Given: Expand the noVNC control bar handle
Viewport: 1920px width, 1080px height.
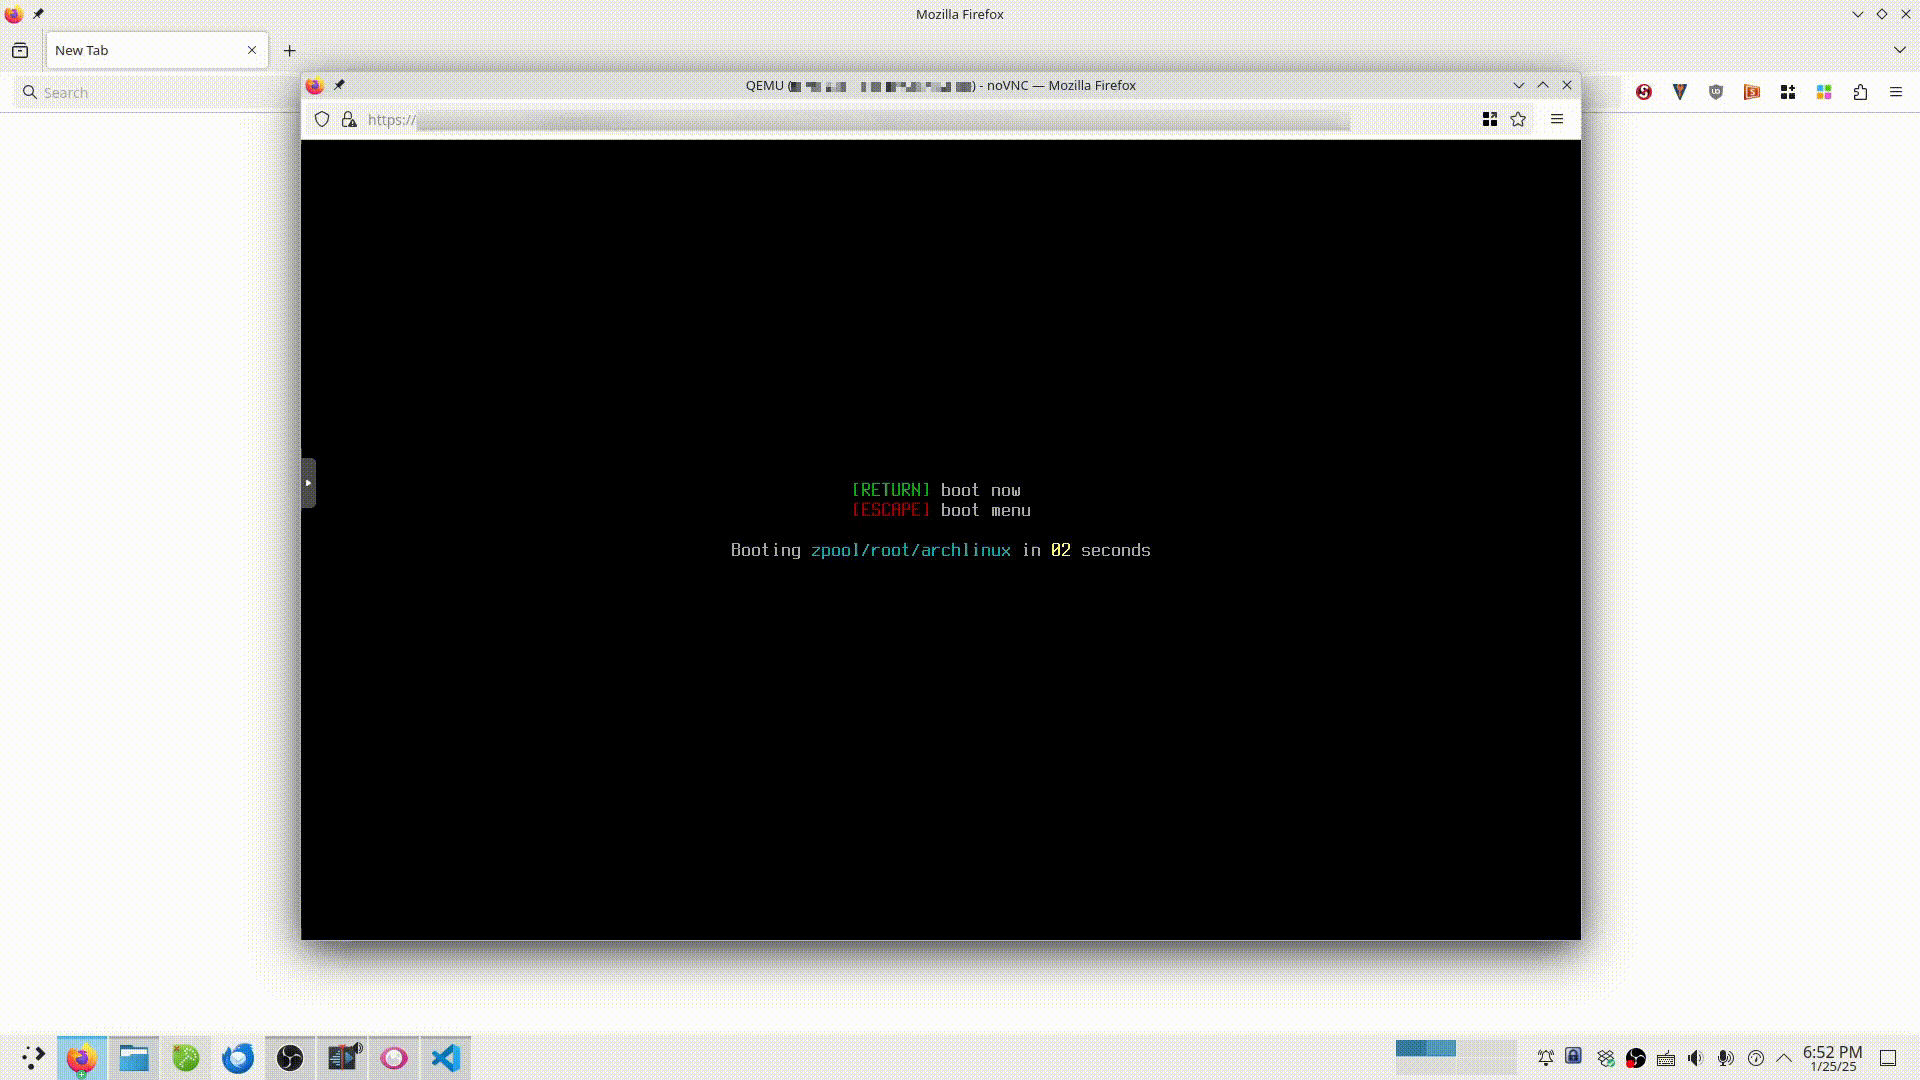Looking at the screenshot, I should (x=308, y=483).
